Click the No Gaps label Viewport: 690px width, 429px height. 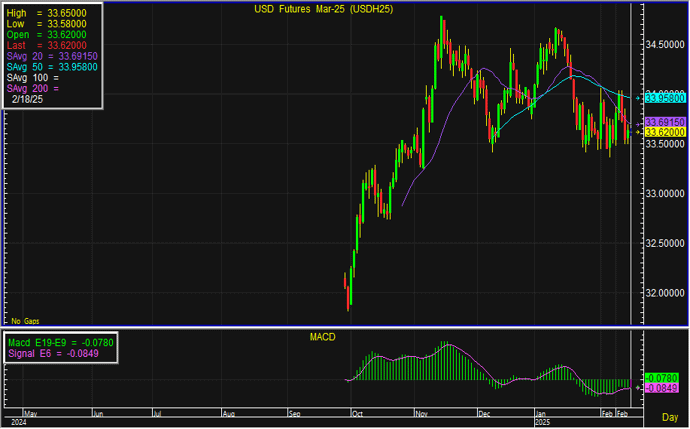coord(24,320)
